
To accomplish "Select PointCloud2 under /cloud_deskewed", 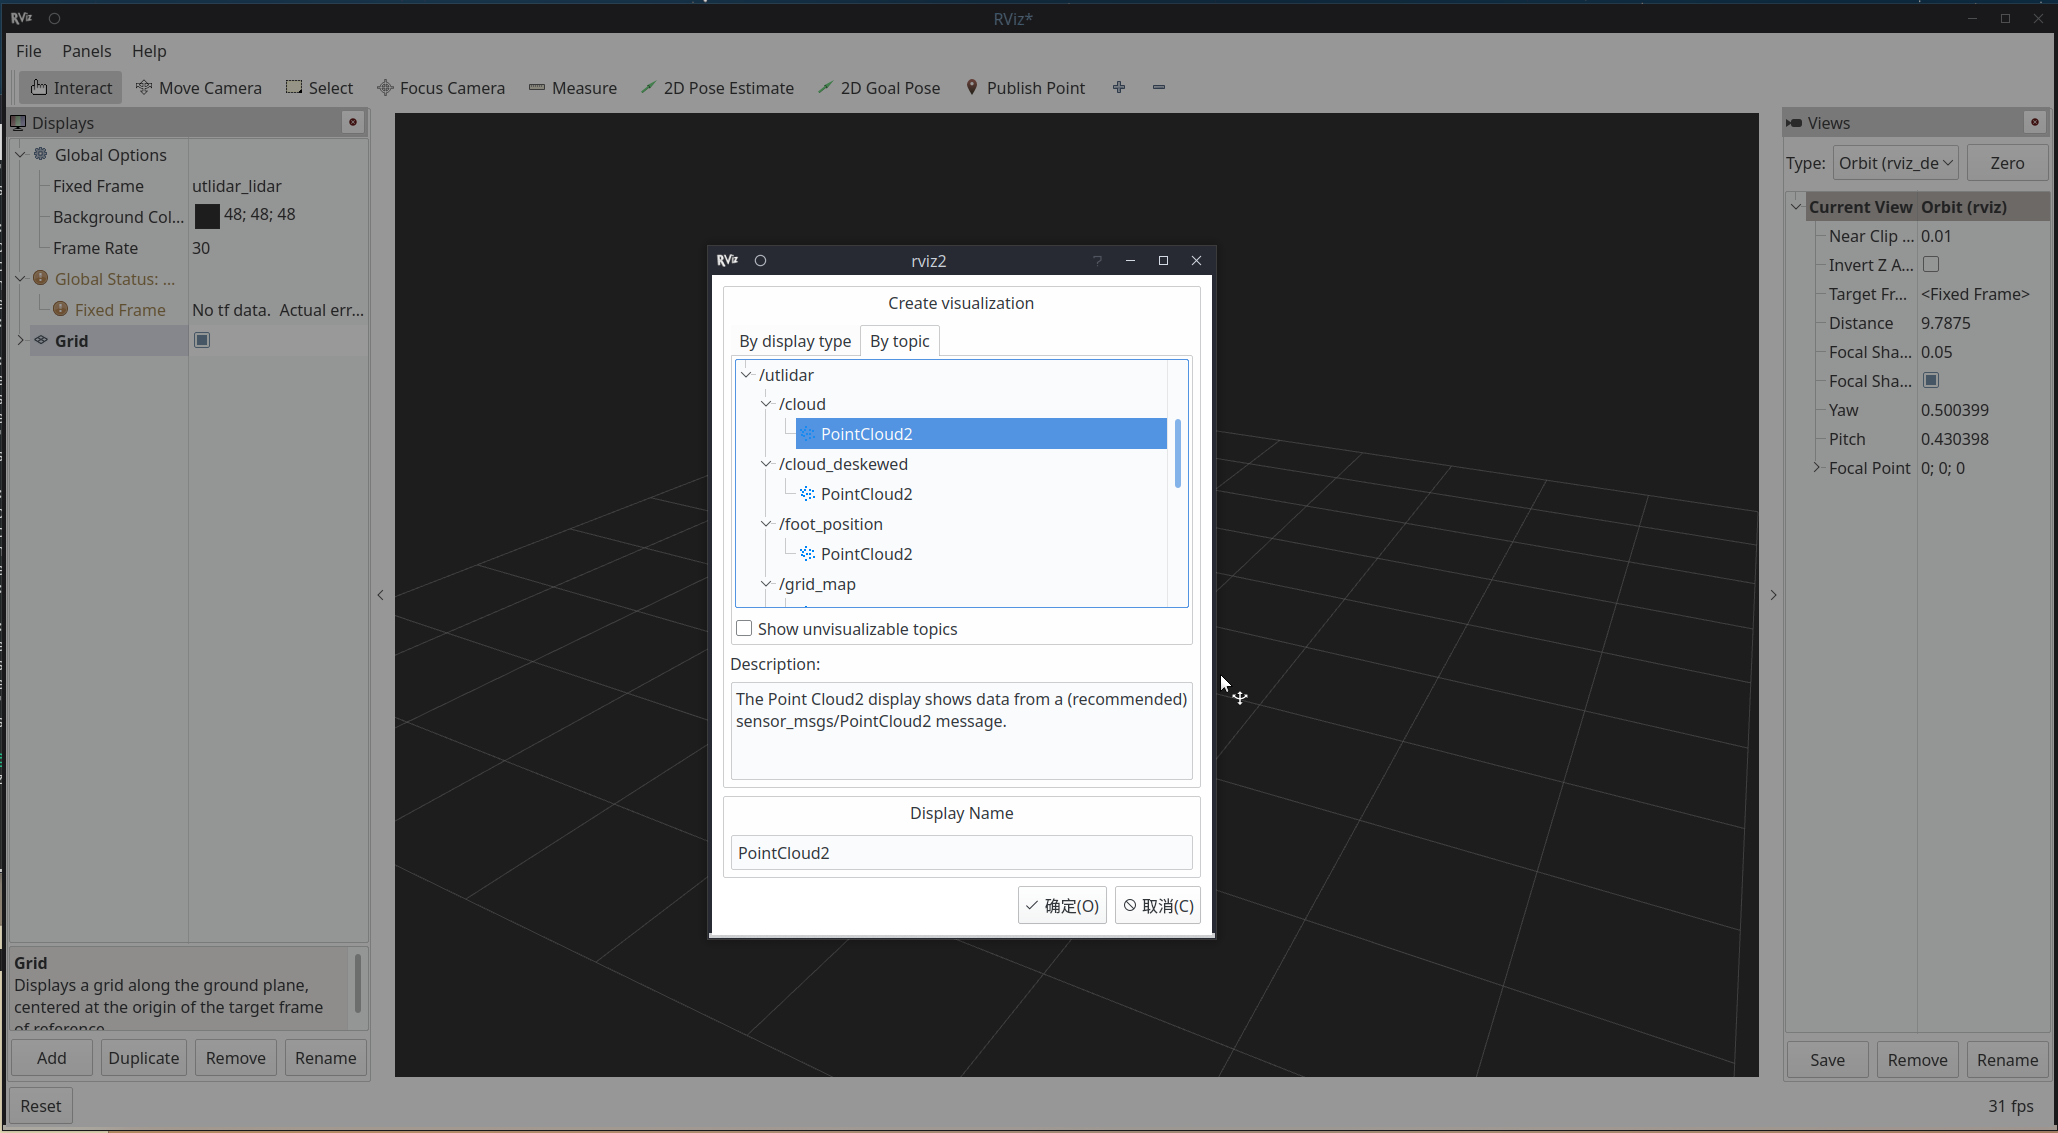I will pos(866,494).
